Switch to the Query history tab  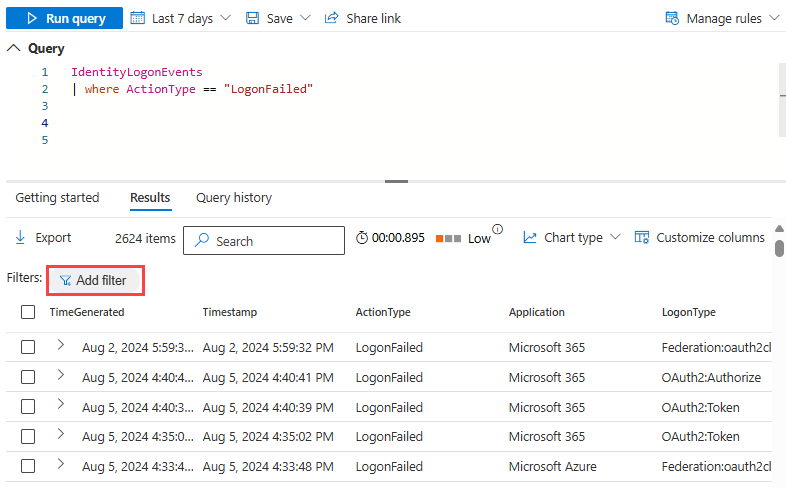pyautogui.click(x=233, y=198)
